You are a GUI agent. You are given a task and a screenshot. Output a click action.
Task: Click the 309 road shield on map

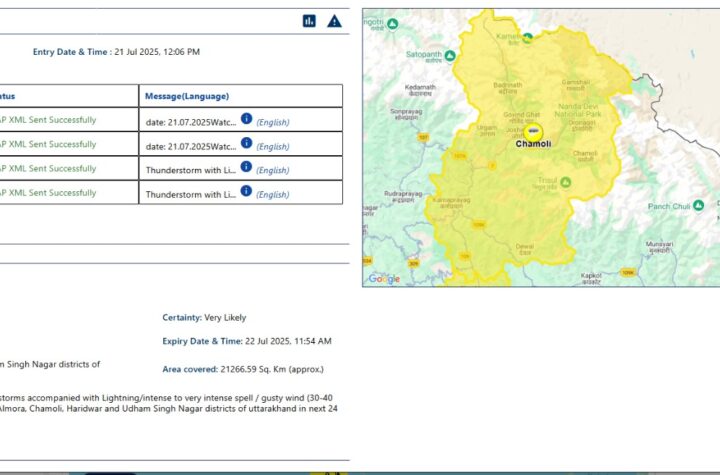tap(414, 263)
